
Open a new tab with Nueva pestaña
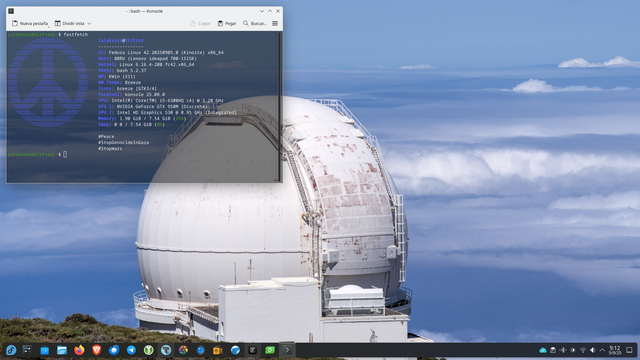click(30, 24)
